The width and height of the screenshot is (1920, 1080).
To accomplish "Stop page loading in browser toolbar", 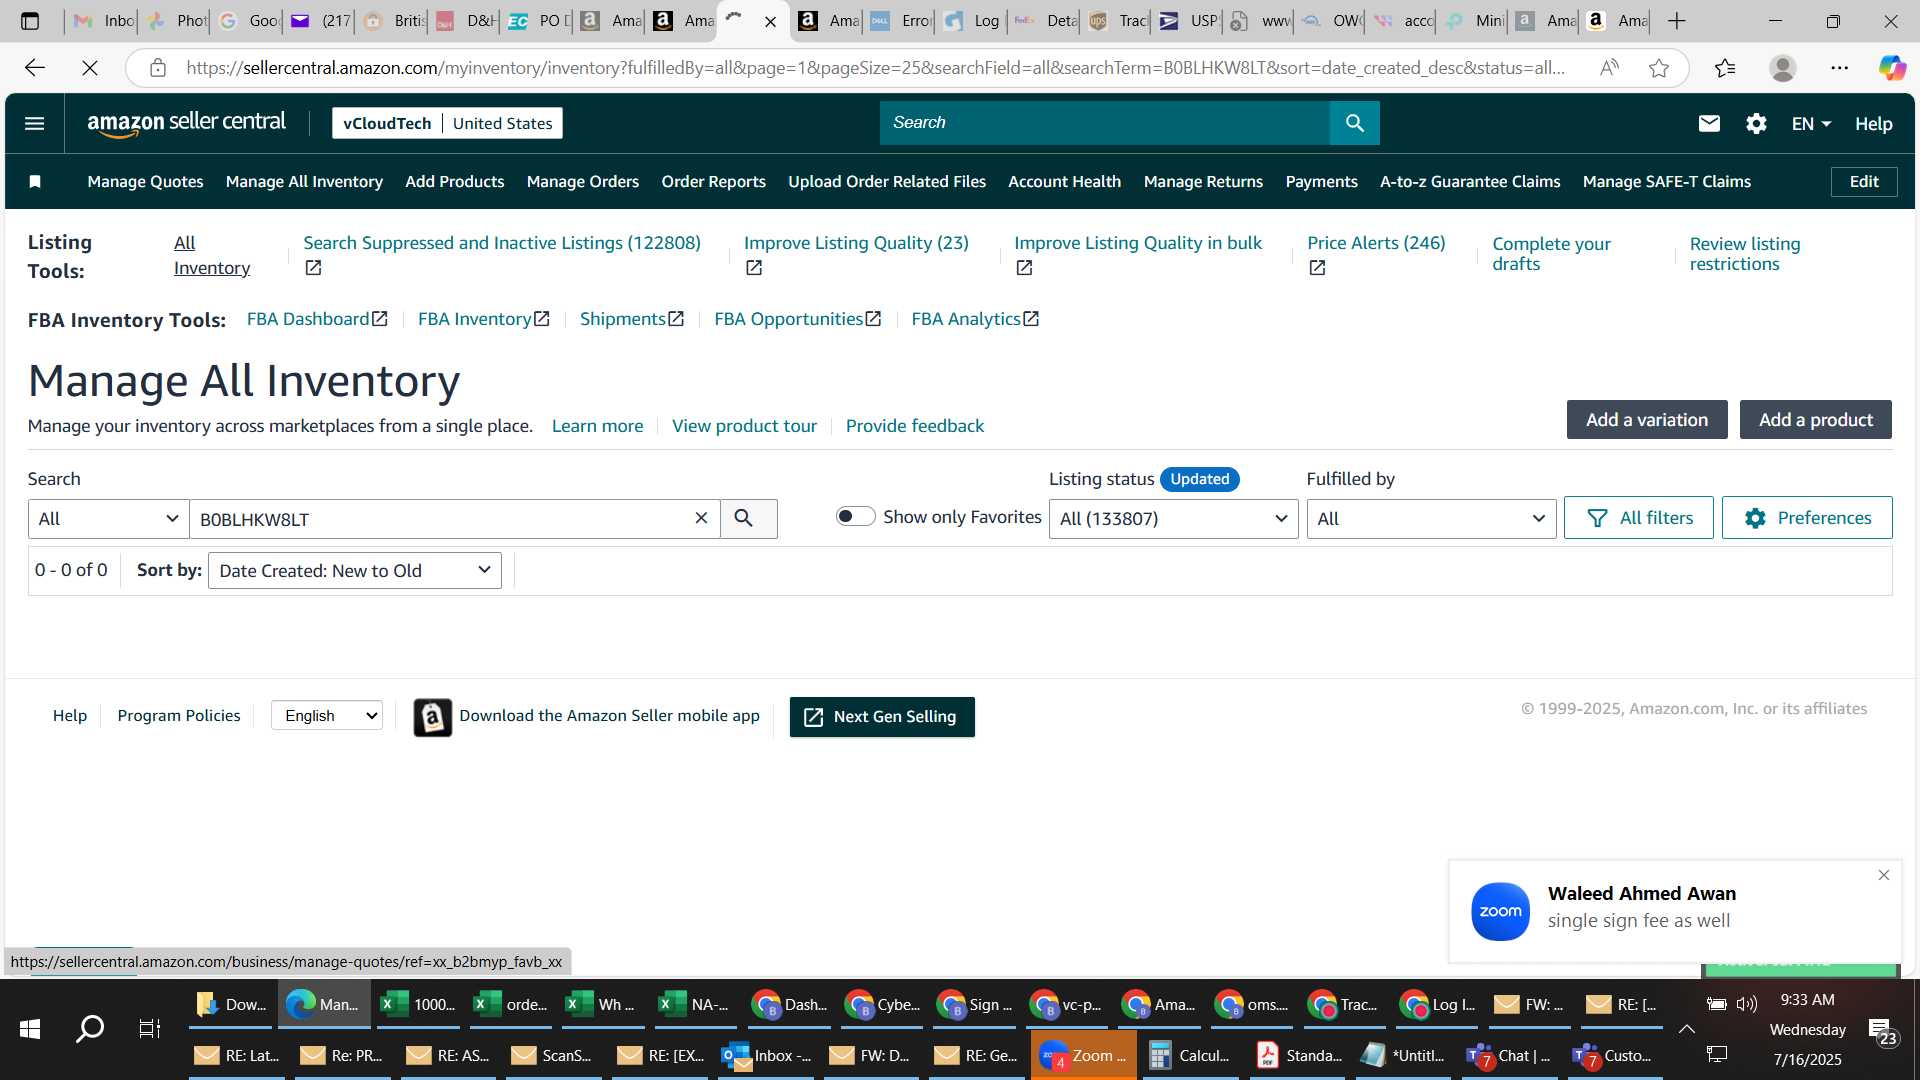I will coord(89,68).
